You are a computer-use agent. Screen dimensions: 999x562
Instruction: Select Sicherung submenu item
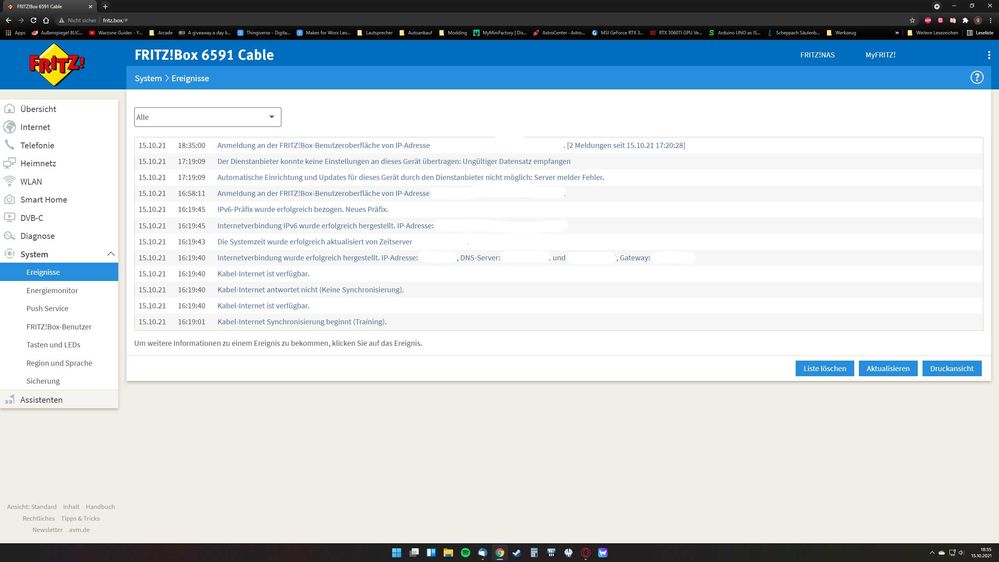click(x=43, y=381)
